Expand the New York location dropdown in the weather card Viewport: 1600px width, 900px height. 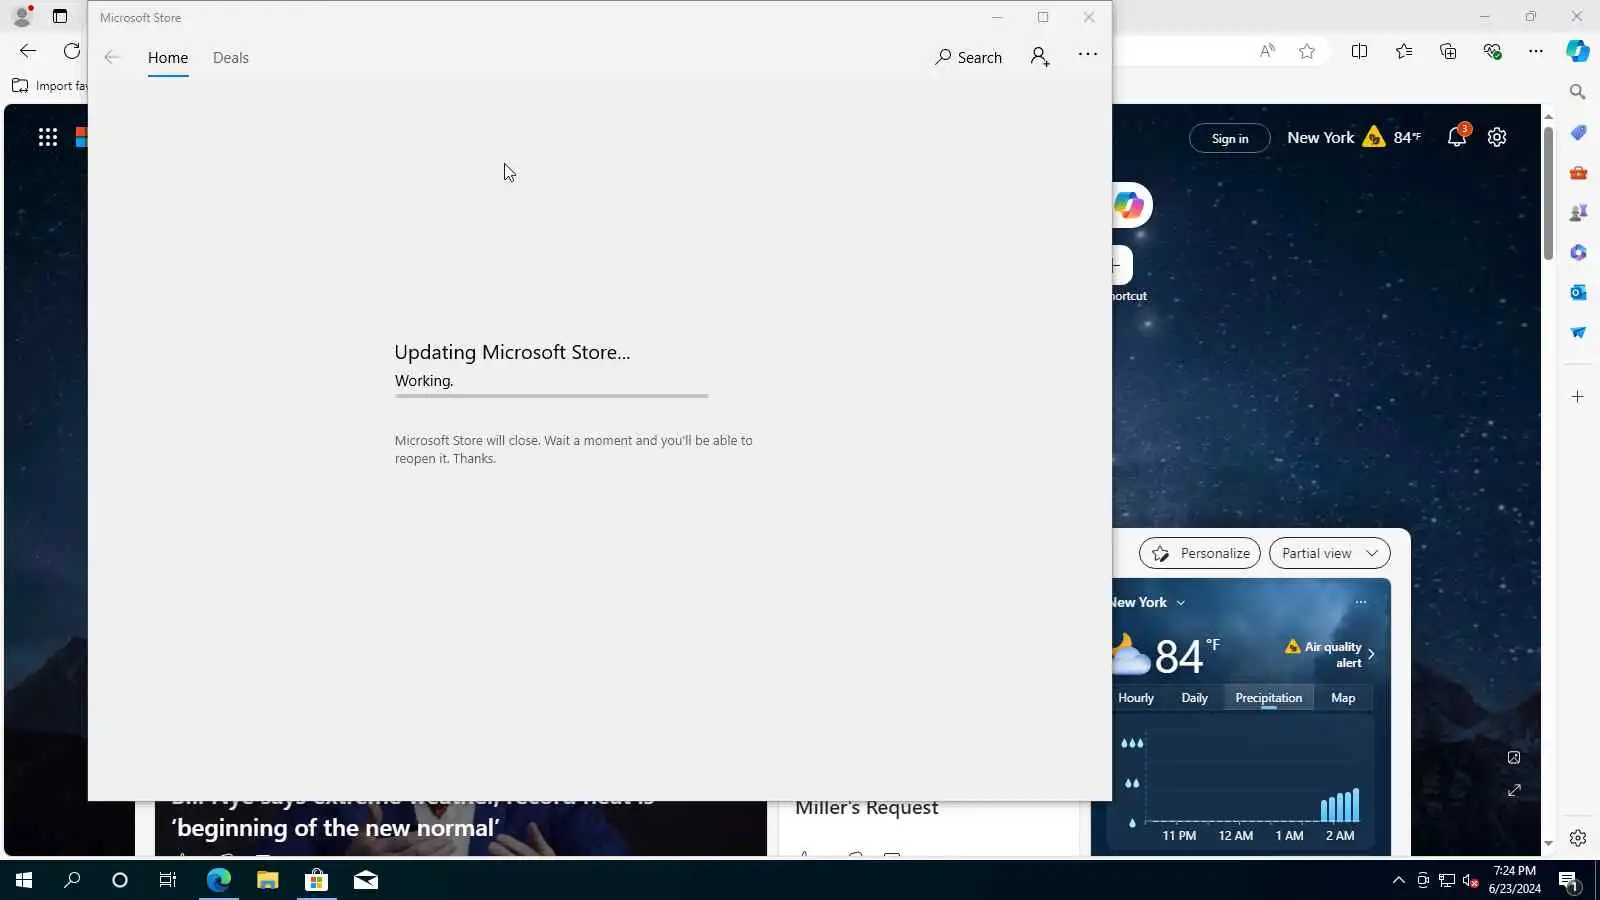click(1148, 602)
